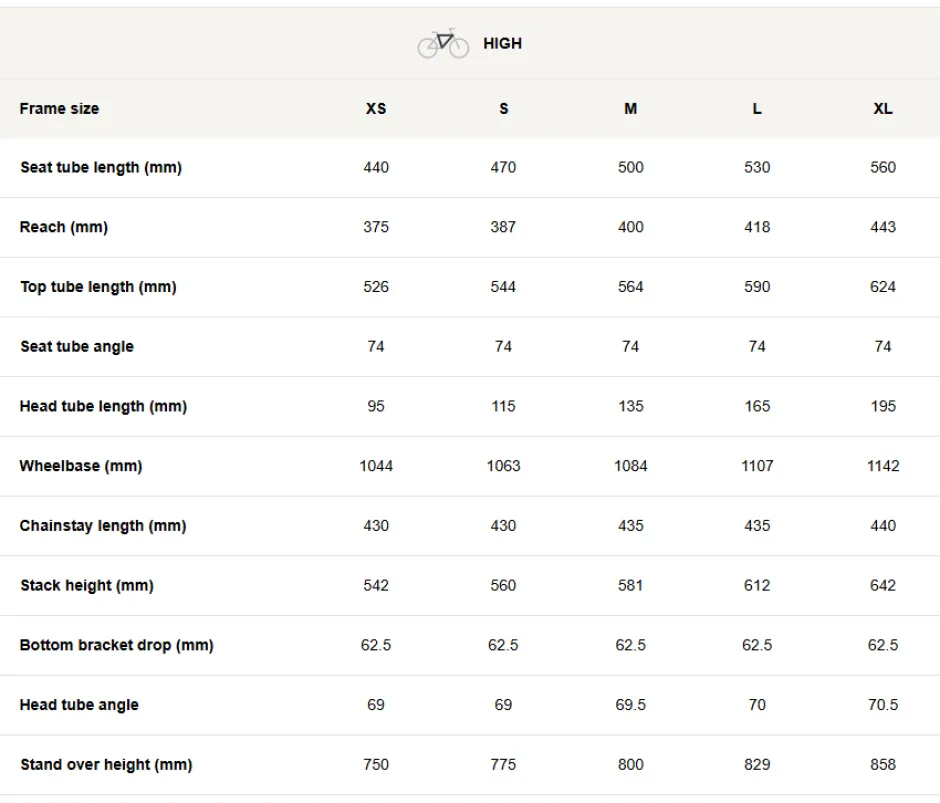Select the XL frame size column header
Viewport: 940px width, 803px height.
(x=883, y=109)
